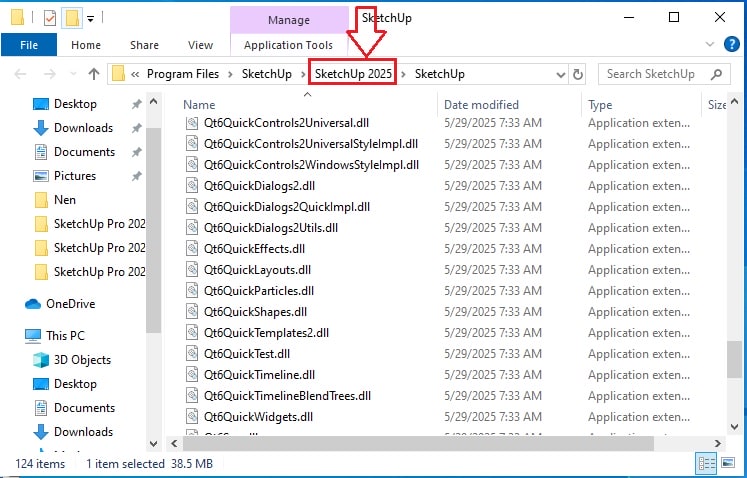Screen dimensions: 747x478
Task: Open Downloads under This PC
Action: (x=83, y=432)
